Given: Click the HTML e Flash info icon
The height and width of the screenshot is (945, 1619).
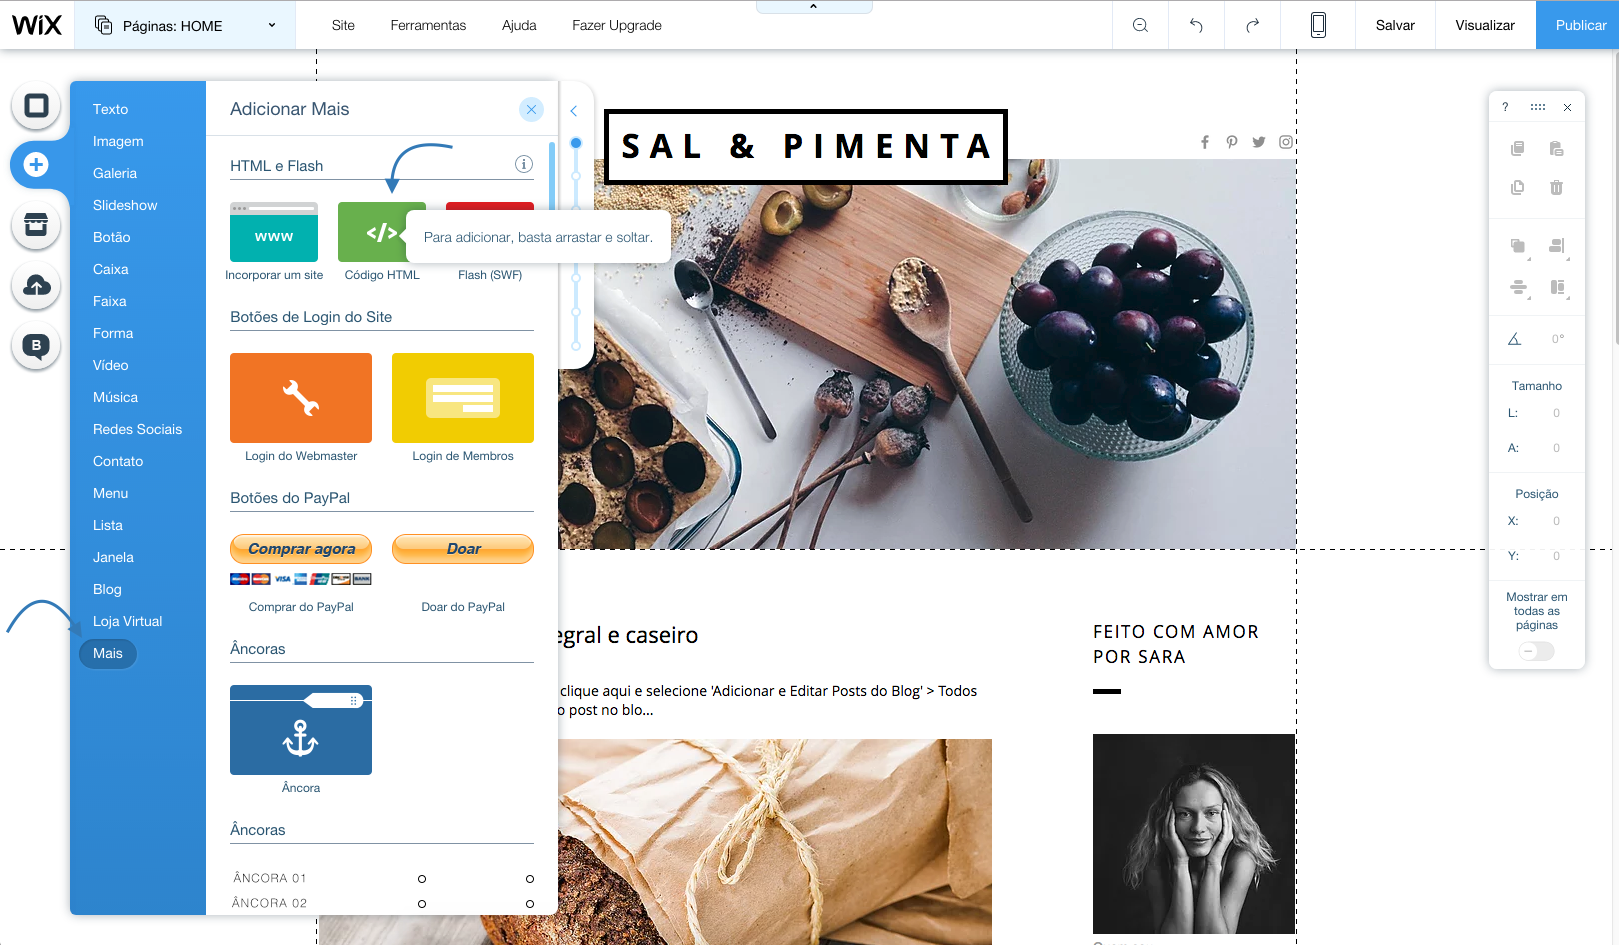Looking at the screenshot, I should click(524, 164).
